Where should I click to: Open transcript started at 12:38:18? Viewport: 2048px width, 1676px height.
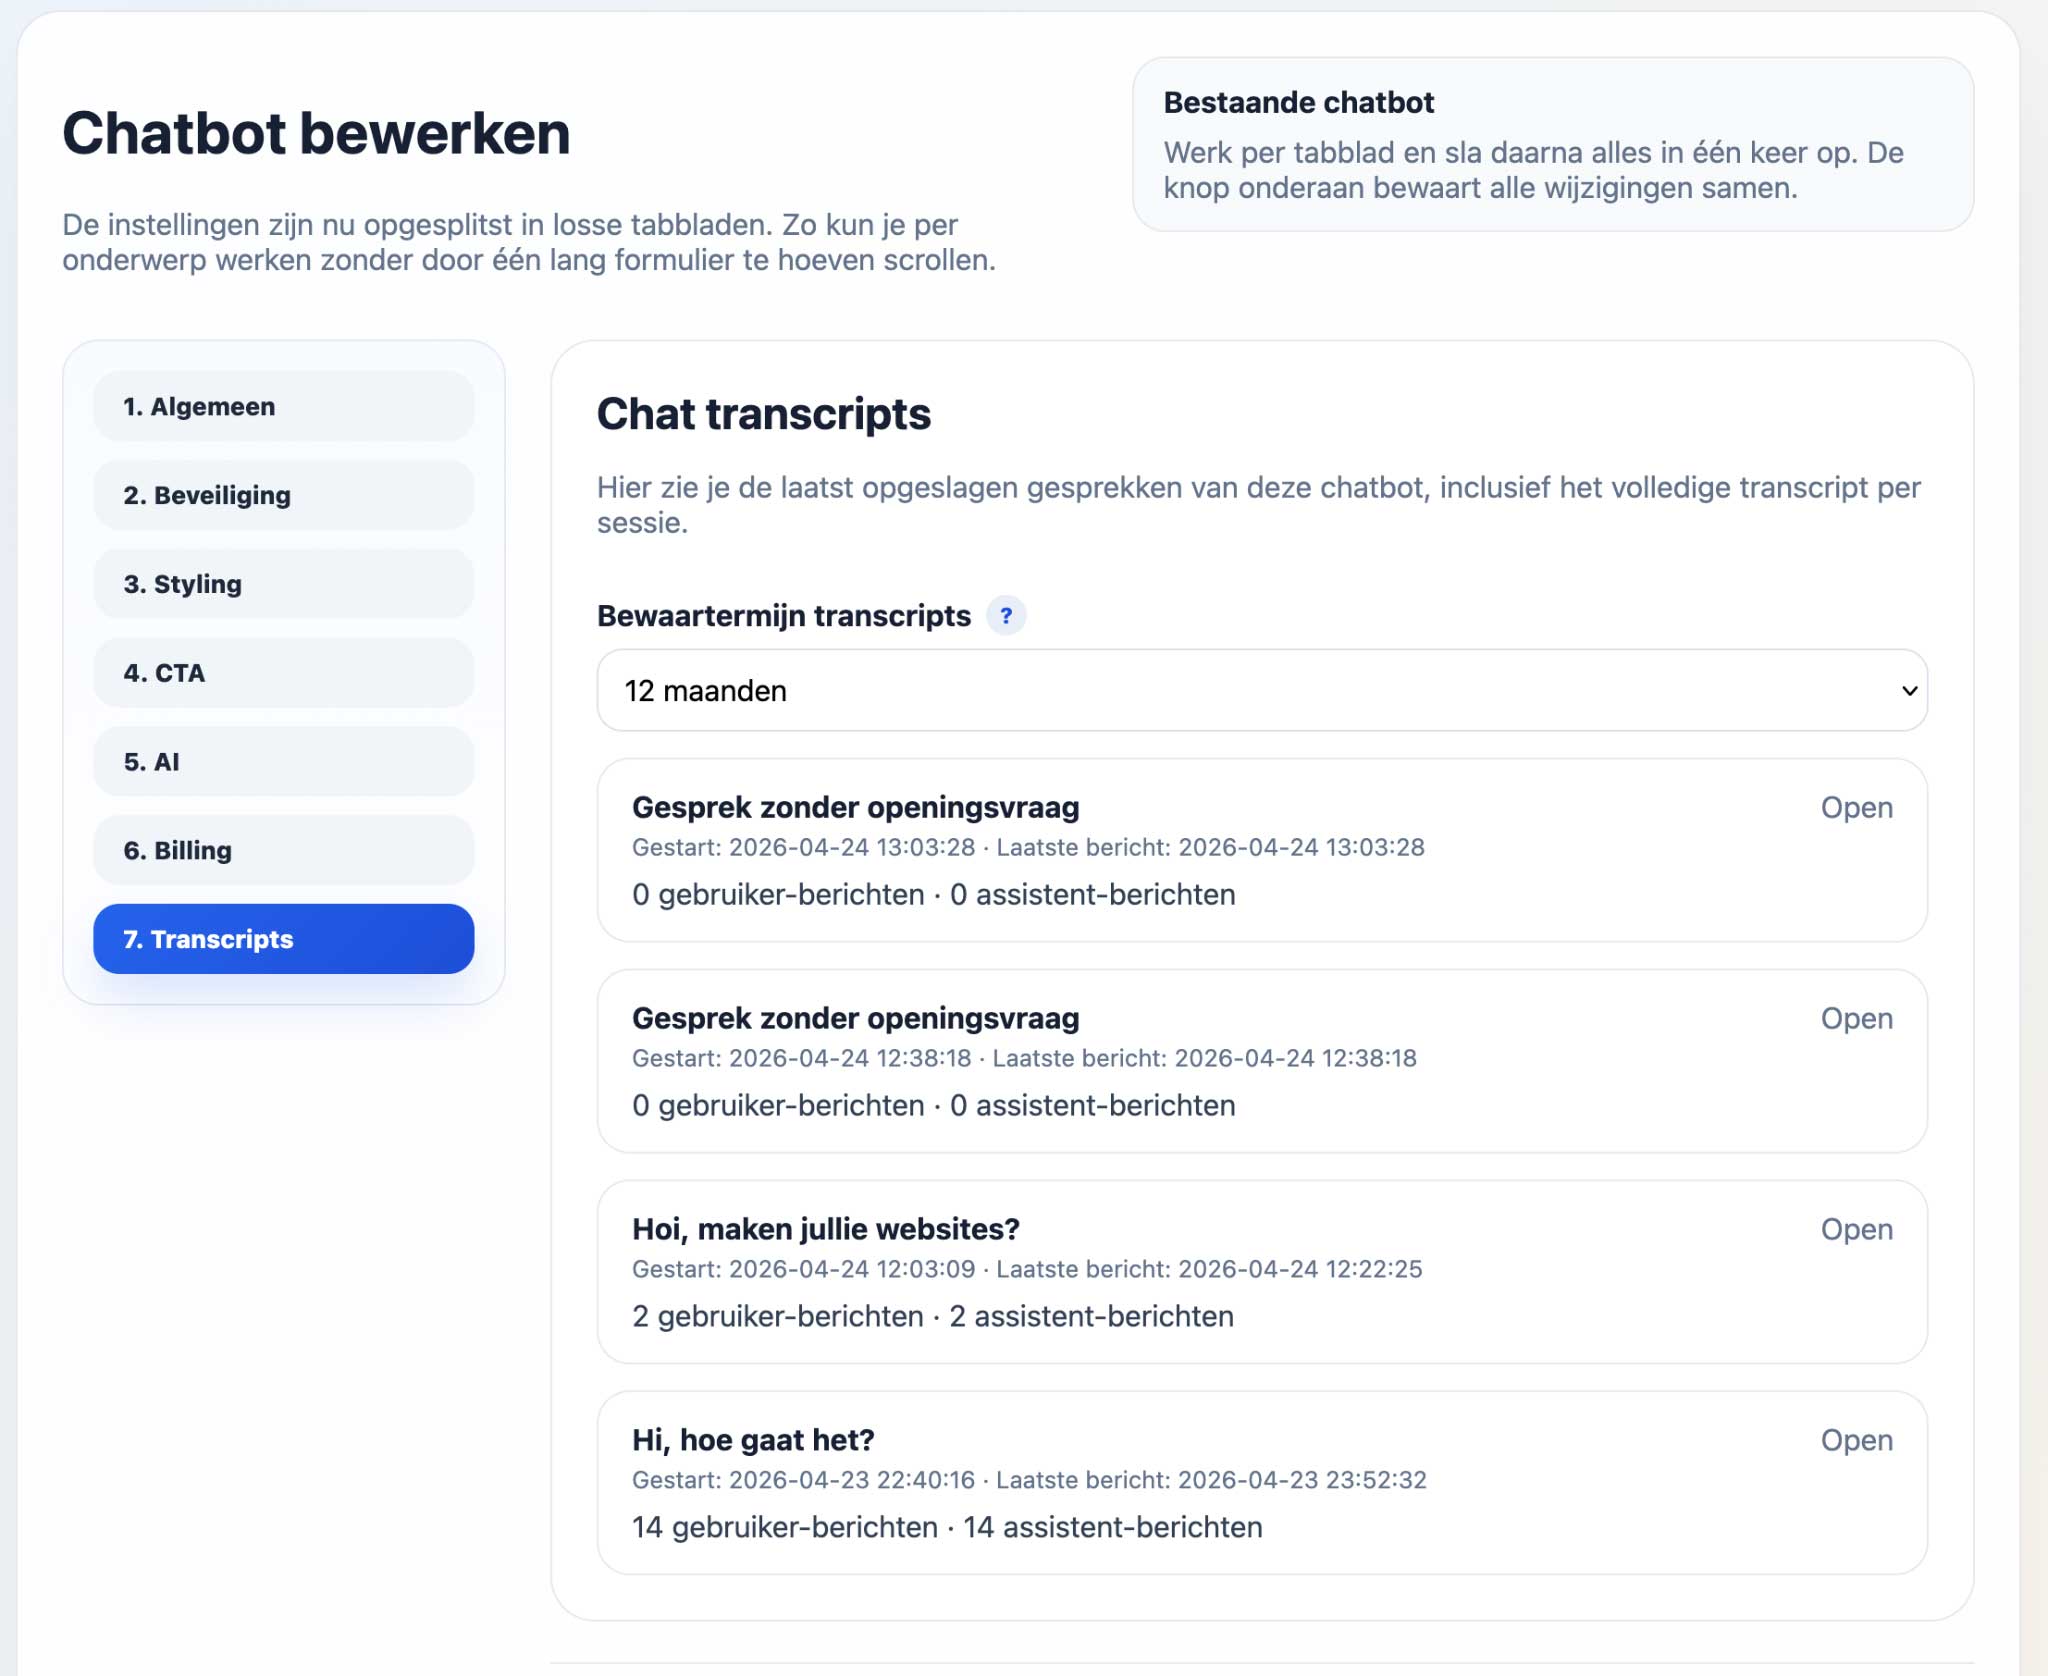1856,1019
